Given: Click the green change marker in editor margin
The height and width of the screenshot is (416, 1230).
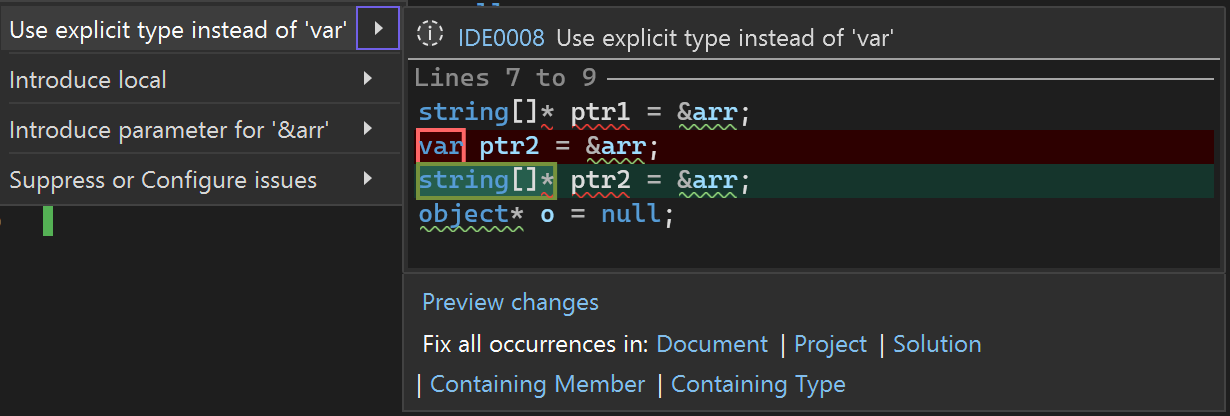Looking at the screenshot, I should (x=48, y=220).
